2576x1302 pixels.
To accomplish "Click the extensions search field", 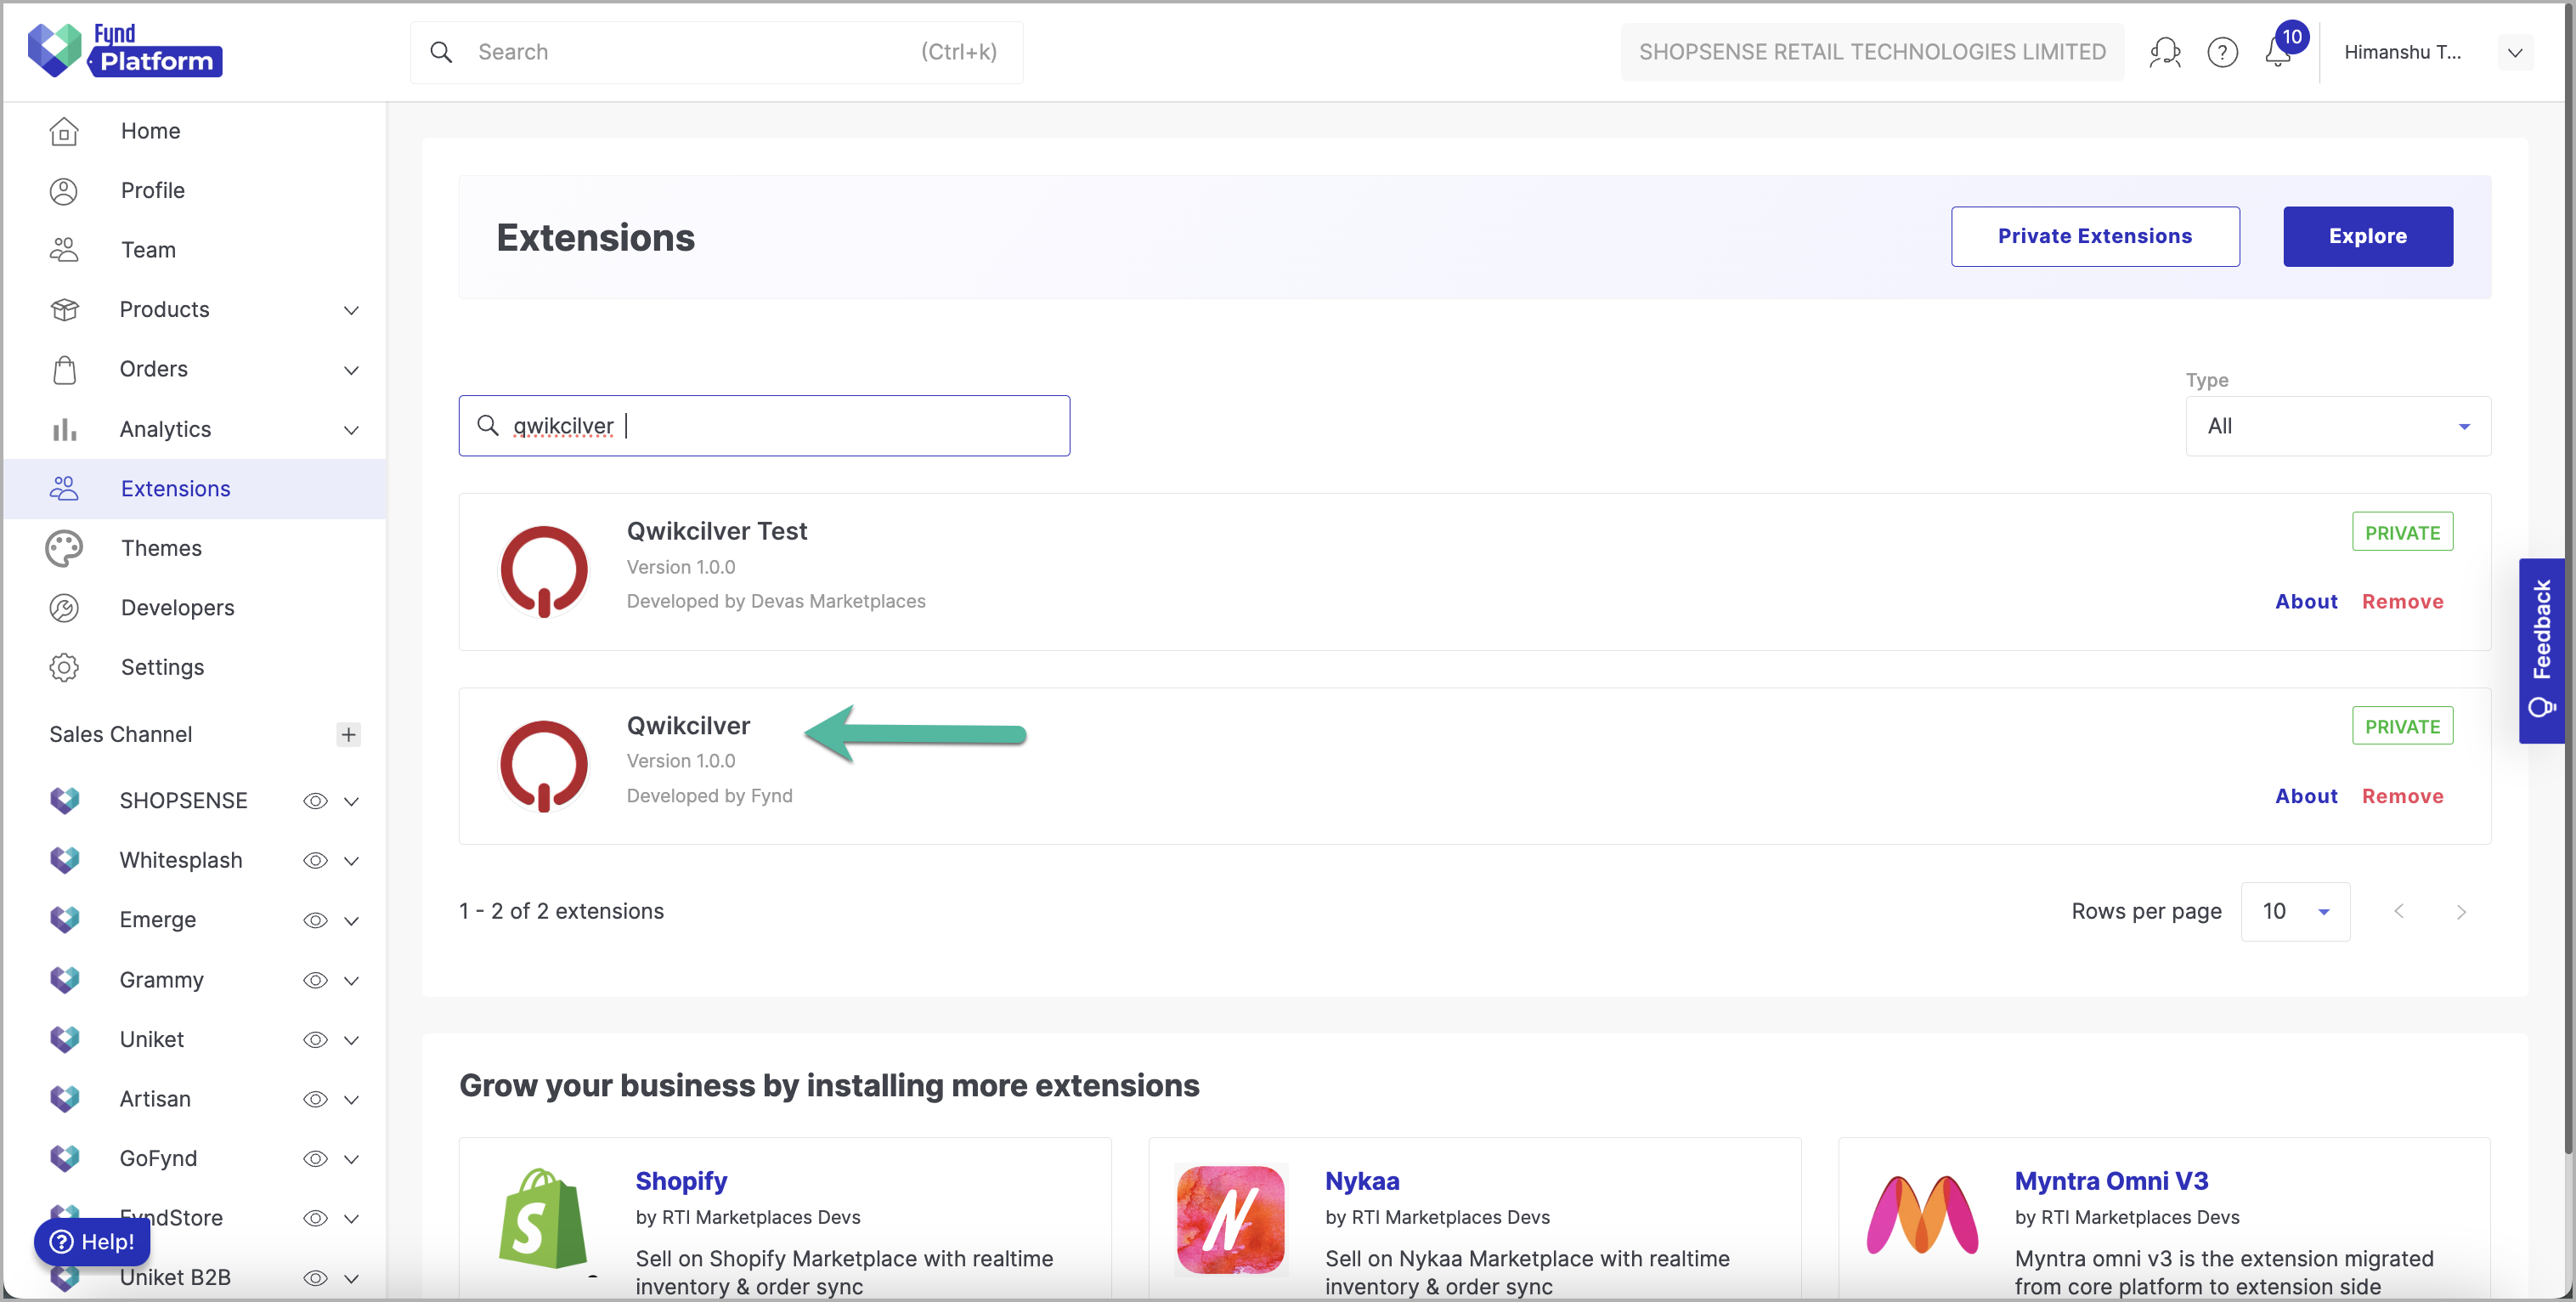I will pos(764,426).
